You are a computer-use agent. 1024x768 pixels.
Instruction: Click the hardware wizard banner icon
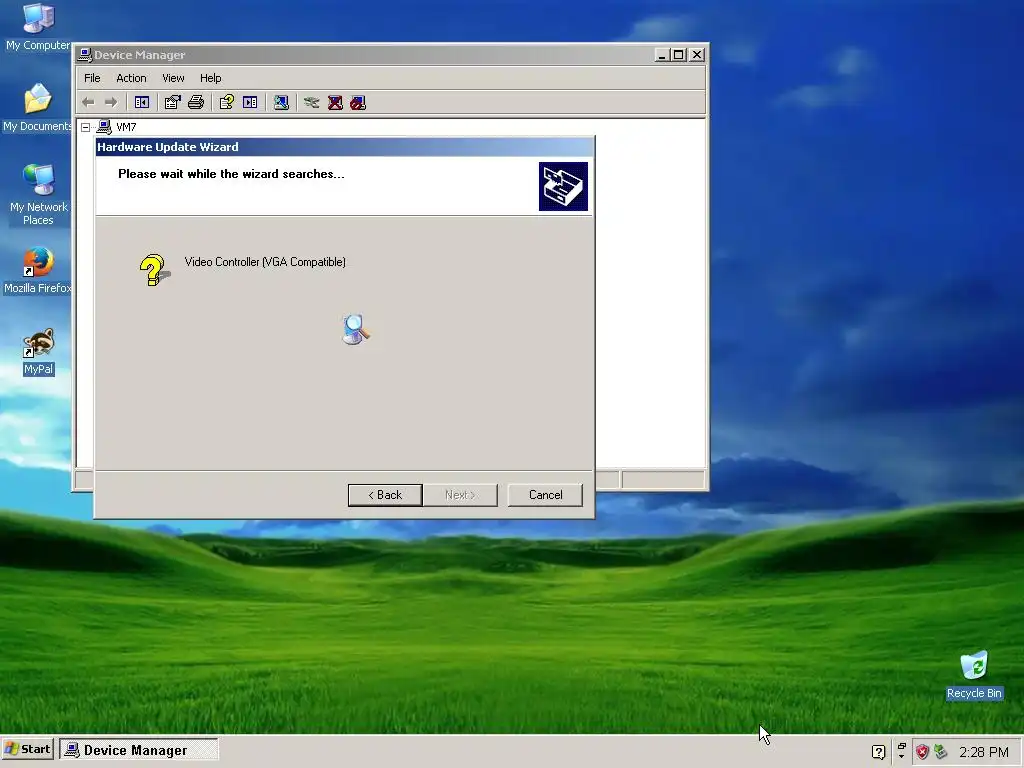563,187
